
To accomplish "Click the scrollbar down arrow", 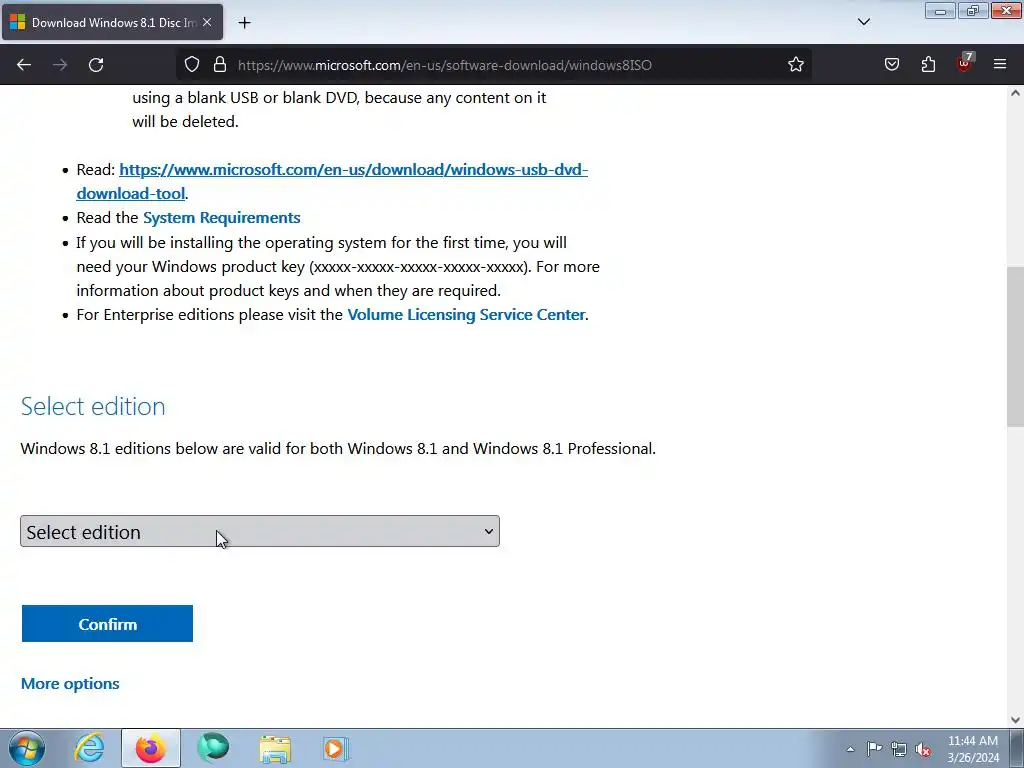I will (1015, 720).
